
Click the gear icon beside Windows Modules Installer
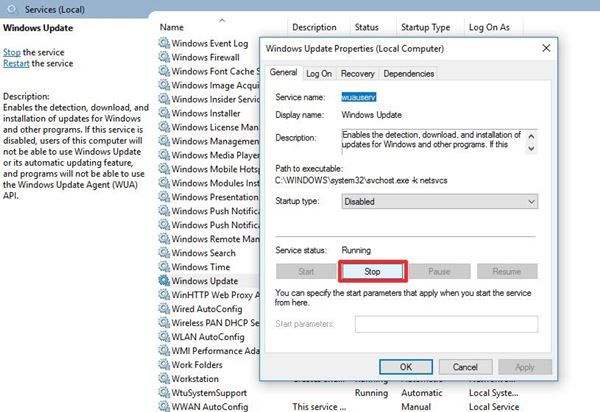tap(164, 183)
